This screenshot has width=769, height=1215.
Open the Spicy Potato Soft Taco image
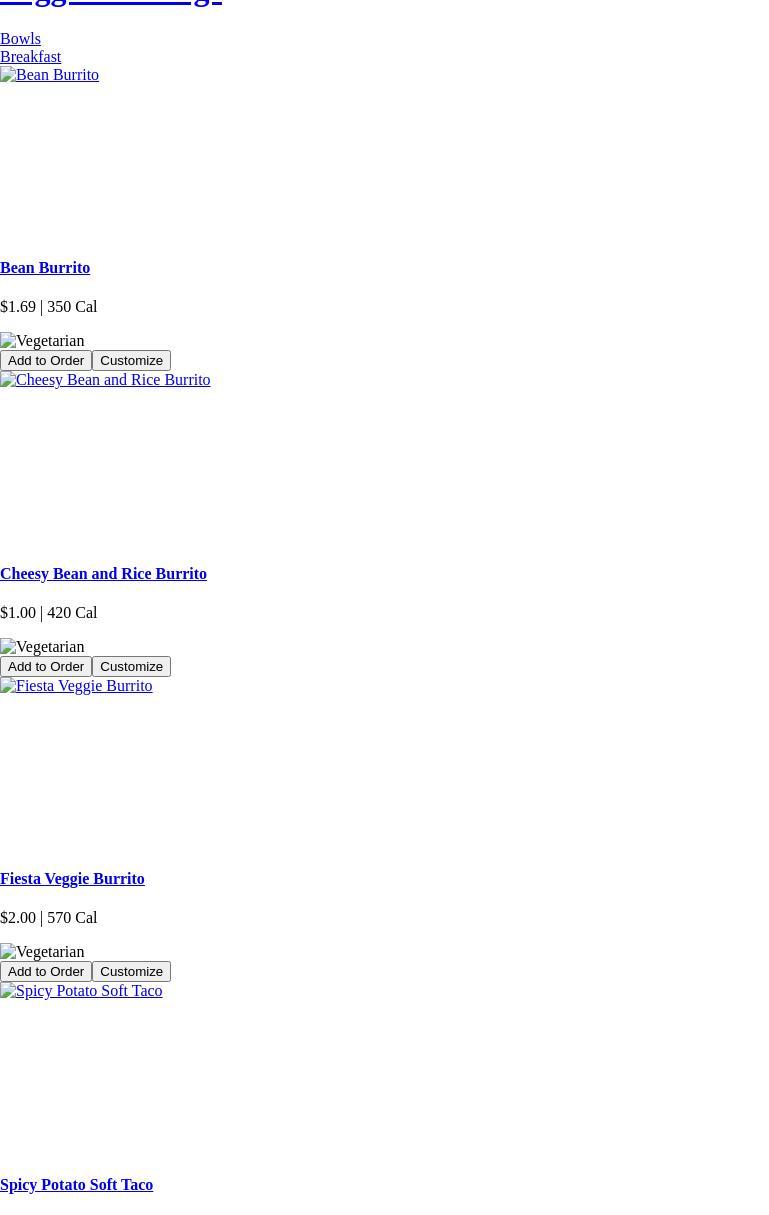click(x=81, y=991)
